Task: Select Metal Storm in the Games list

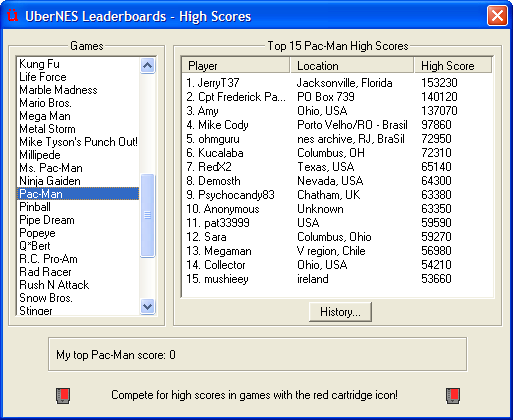Action: (x=78, y=129)
